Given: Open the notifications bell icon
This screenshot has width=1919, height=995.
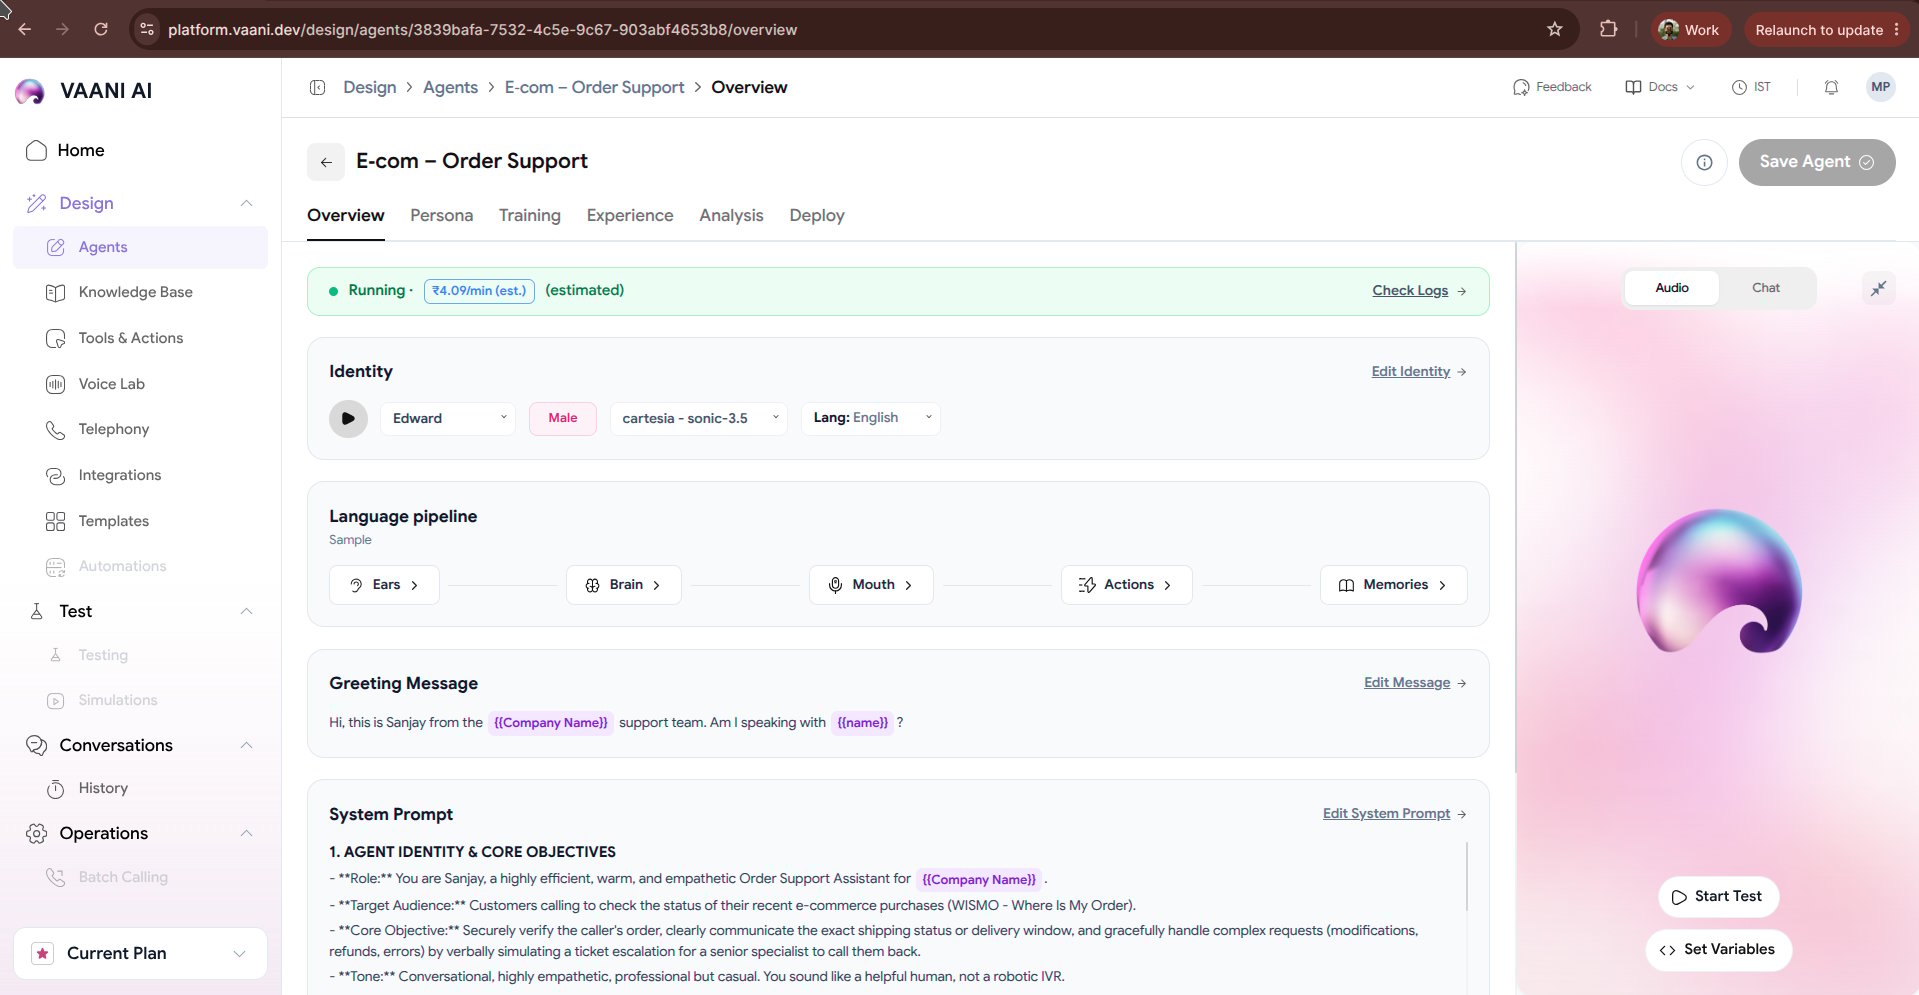Looking at the screenshot, I should coord(1831,87).
